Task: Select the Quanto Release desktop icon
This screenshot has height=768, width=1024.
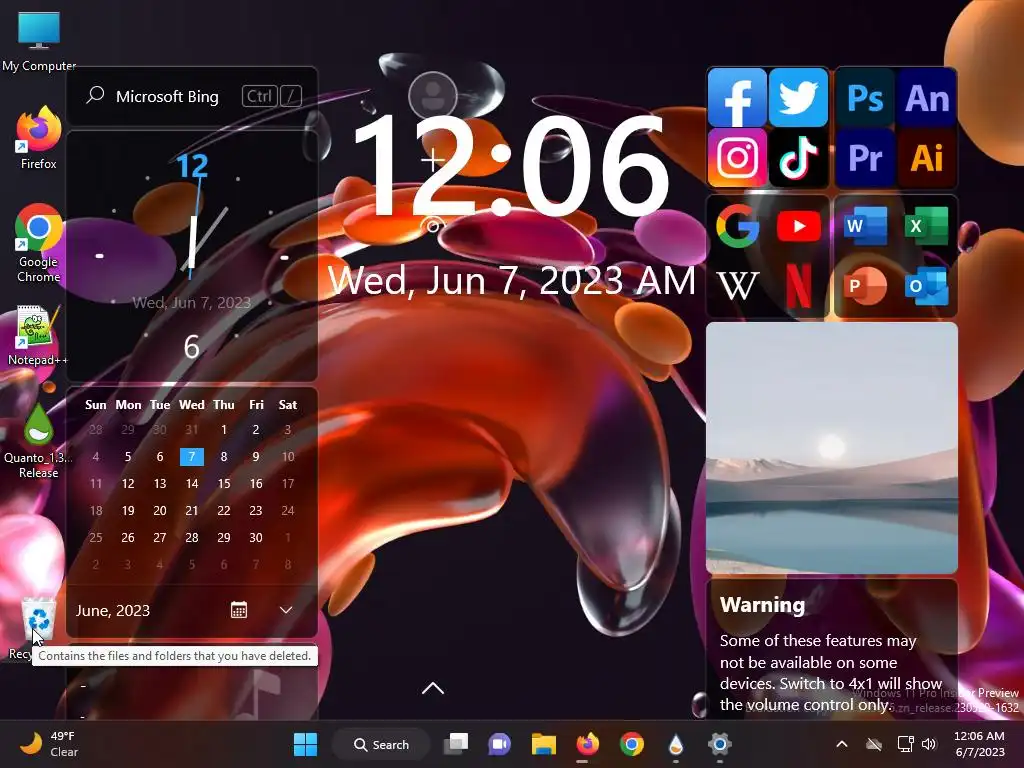Action: coord(39,441)
